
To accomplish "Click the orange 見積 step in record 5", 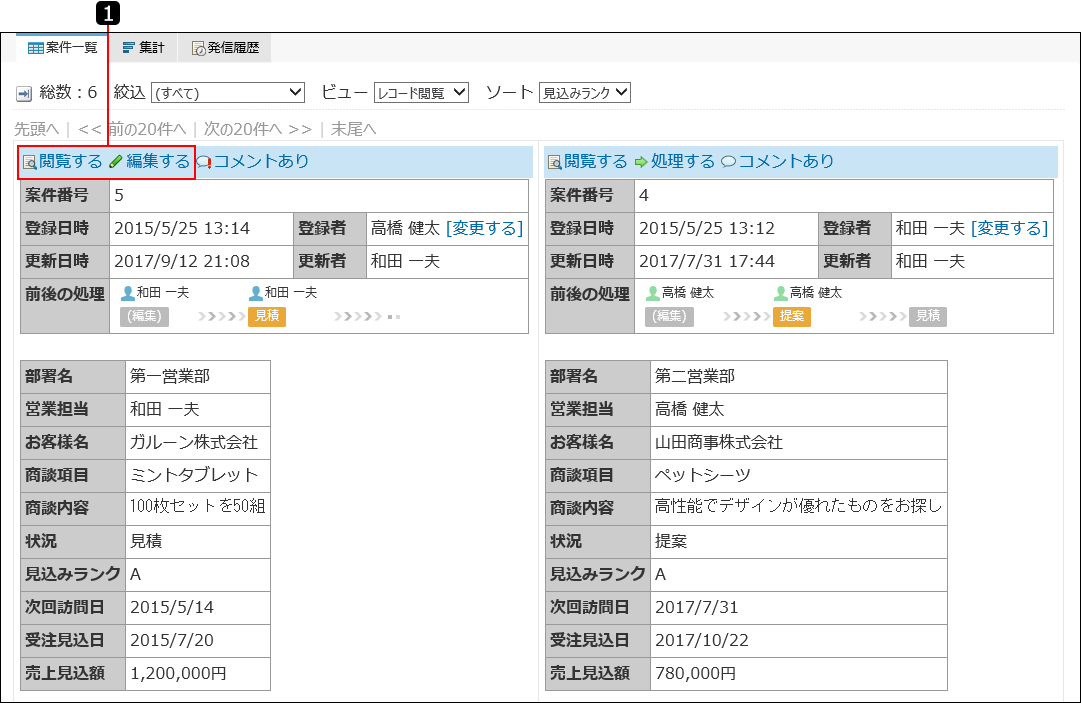I will pos(267,316).
